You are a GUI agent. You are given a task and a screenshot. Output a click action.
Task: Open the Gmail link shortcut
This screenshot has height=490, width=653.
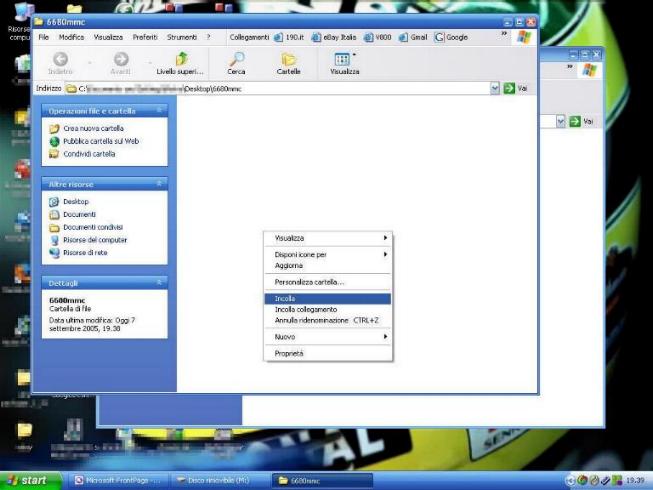point(413,37)
